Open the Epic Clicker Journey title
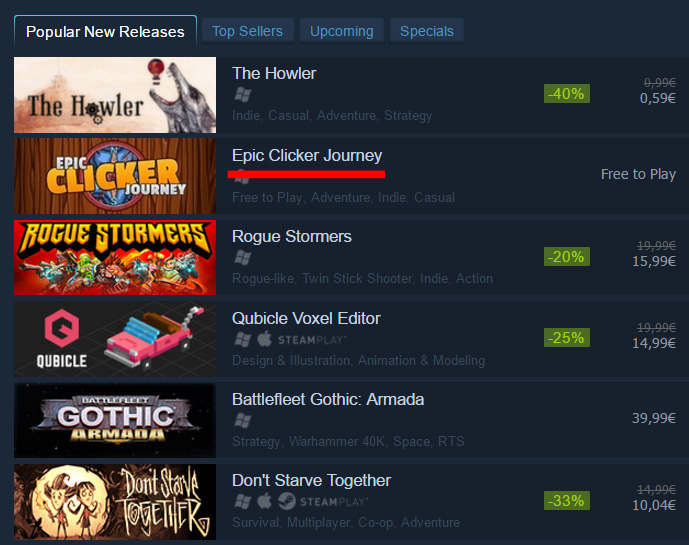Image resolution: width=689 pixels, height=545 pixels. (307, 156)
